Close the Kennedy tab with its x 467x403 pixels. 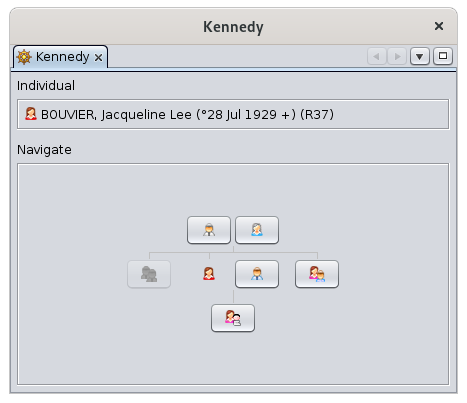pos(98,58)
